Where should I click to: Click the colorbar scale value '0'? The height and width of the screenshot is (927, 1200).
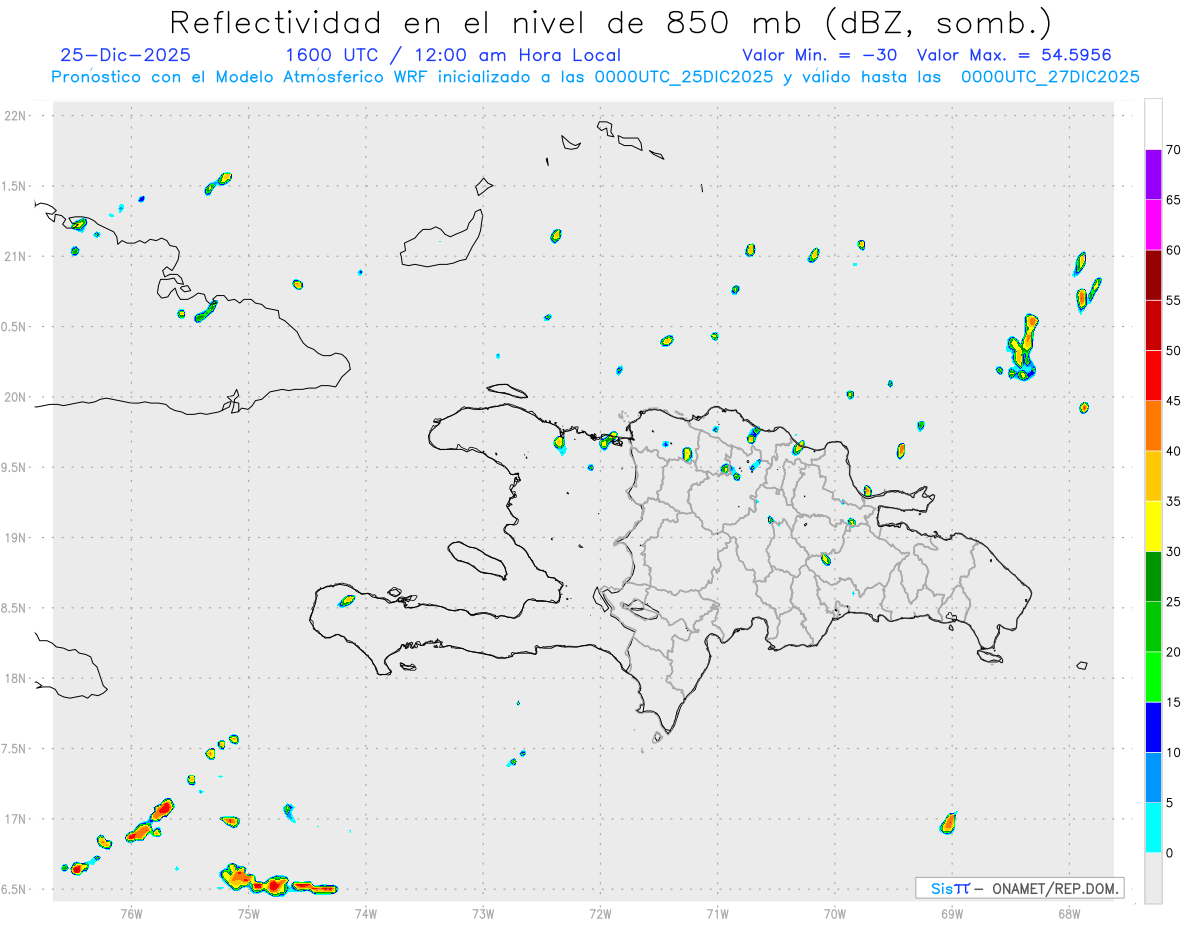1170,853
